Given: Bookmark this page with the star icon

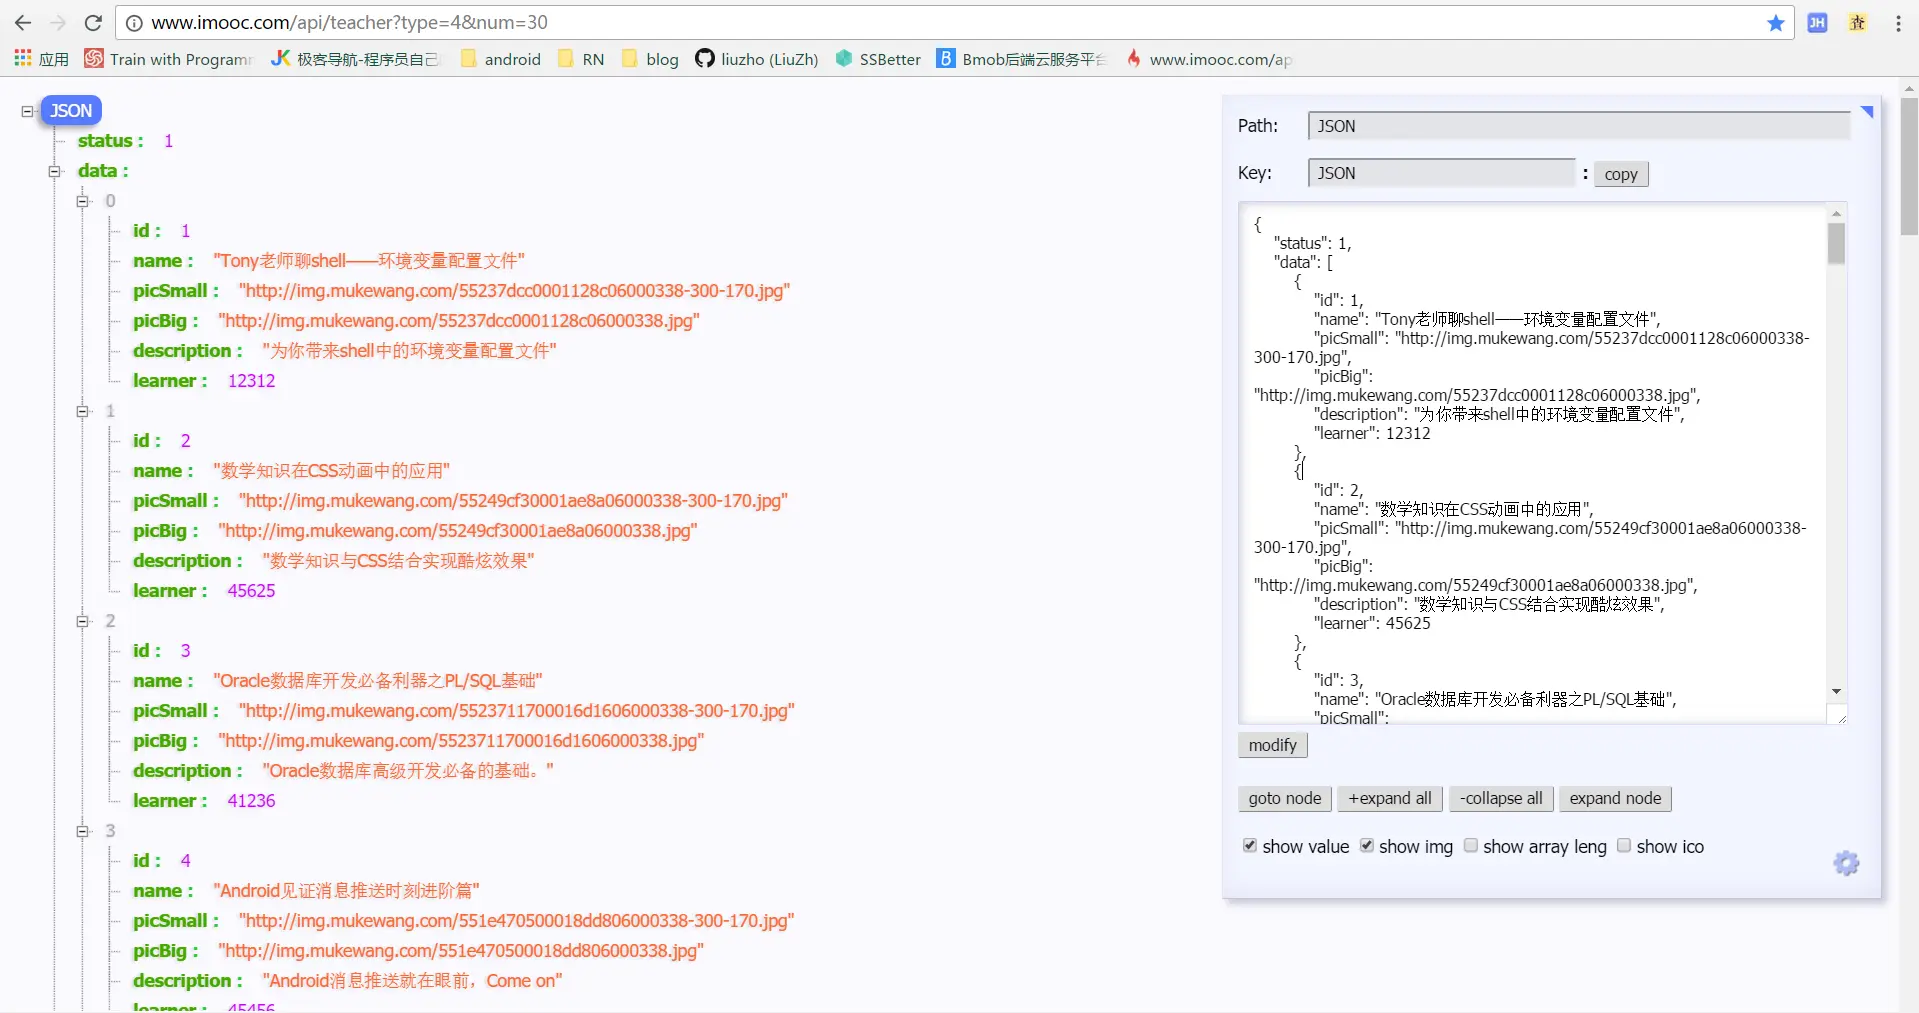Looking at the screenshot, I should (1775, 22).
